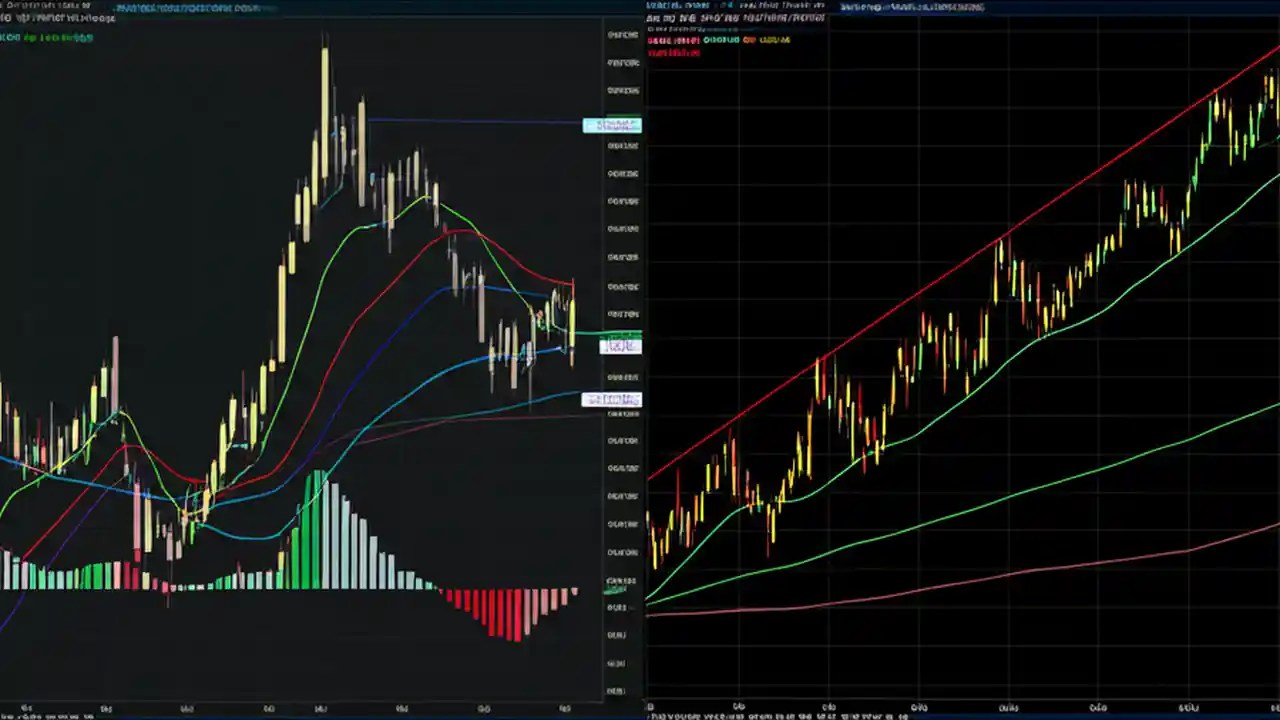Click the cyan highlighted price label near the top
The height and width of the screenshot is (720, 1280).
(612, 125)
